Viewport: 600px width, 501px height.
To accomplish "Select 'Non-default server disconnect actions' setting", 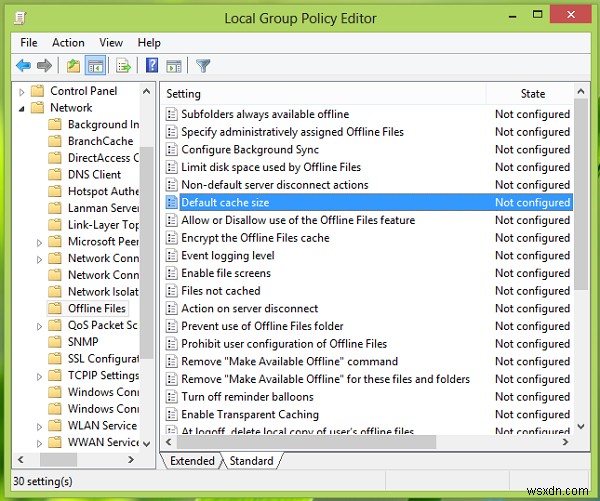I will [275, 185].
